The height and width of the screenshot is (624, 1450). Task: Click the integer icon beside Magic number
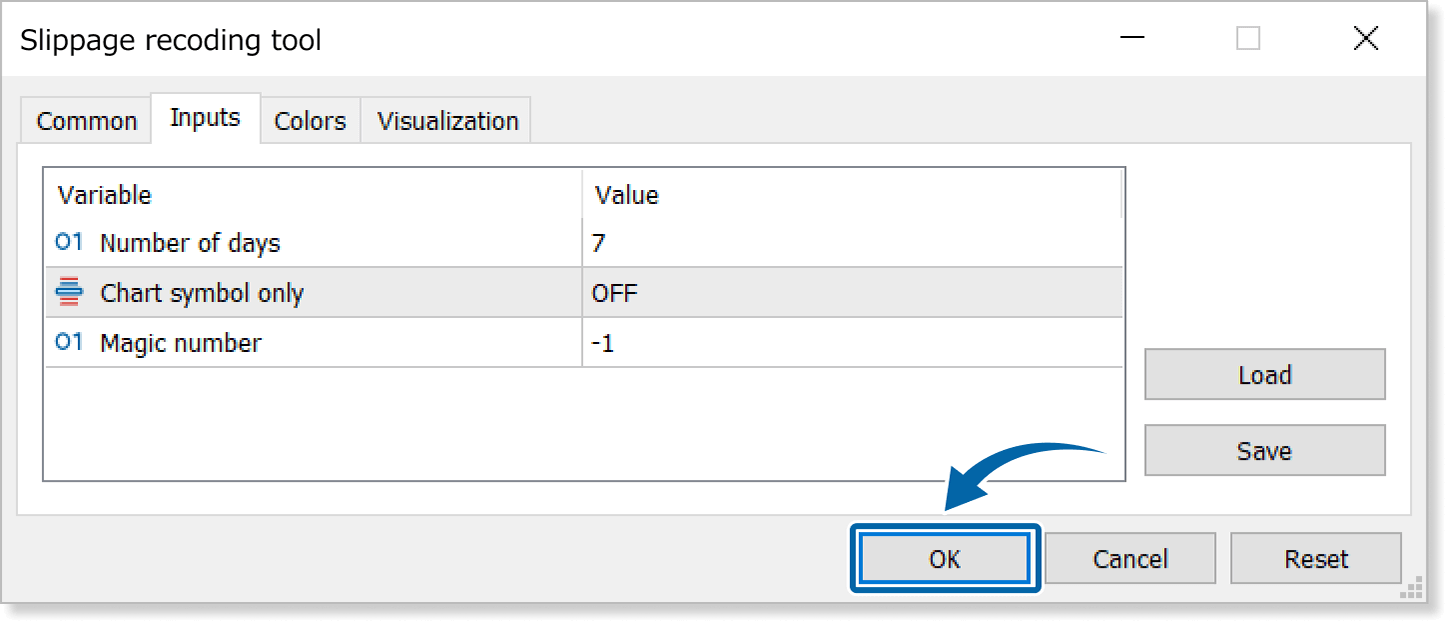(69, 342)
